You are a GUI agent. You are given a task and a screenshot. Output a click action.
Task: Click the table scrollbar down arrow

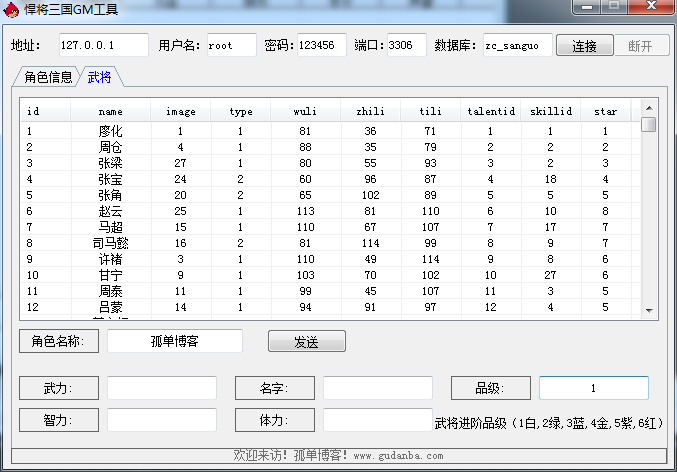pyautogui.click(x=649, y=310)
